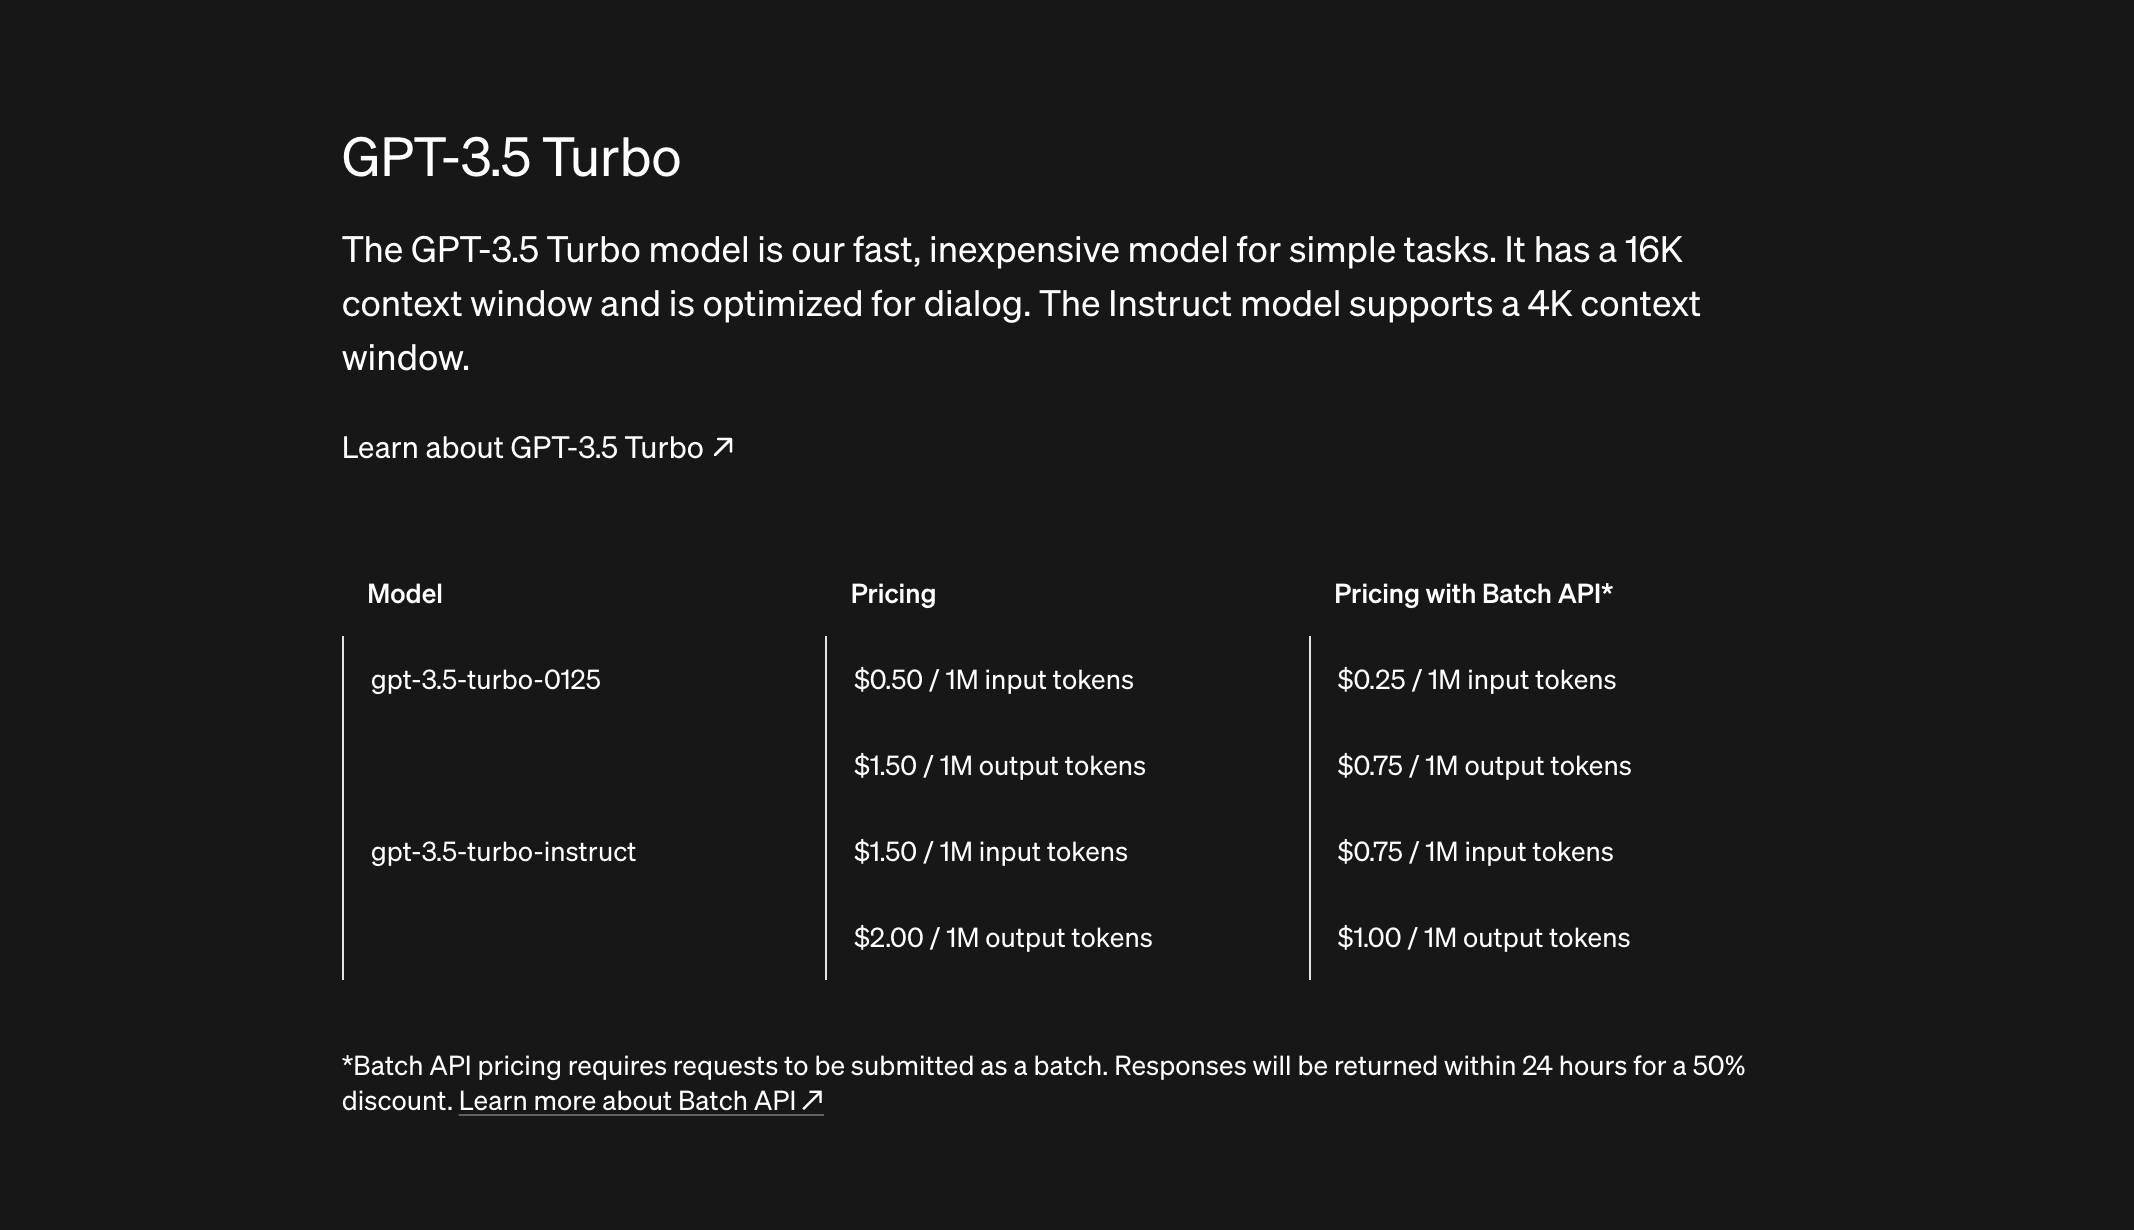Click the $1.50 / 1M input tokens price

point(990,852)
